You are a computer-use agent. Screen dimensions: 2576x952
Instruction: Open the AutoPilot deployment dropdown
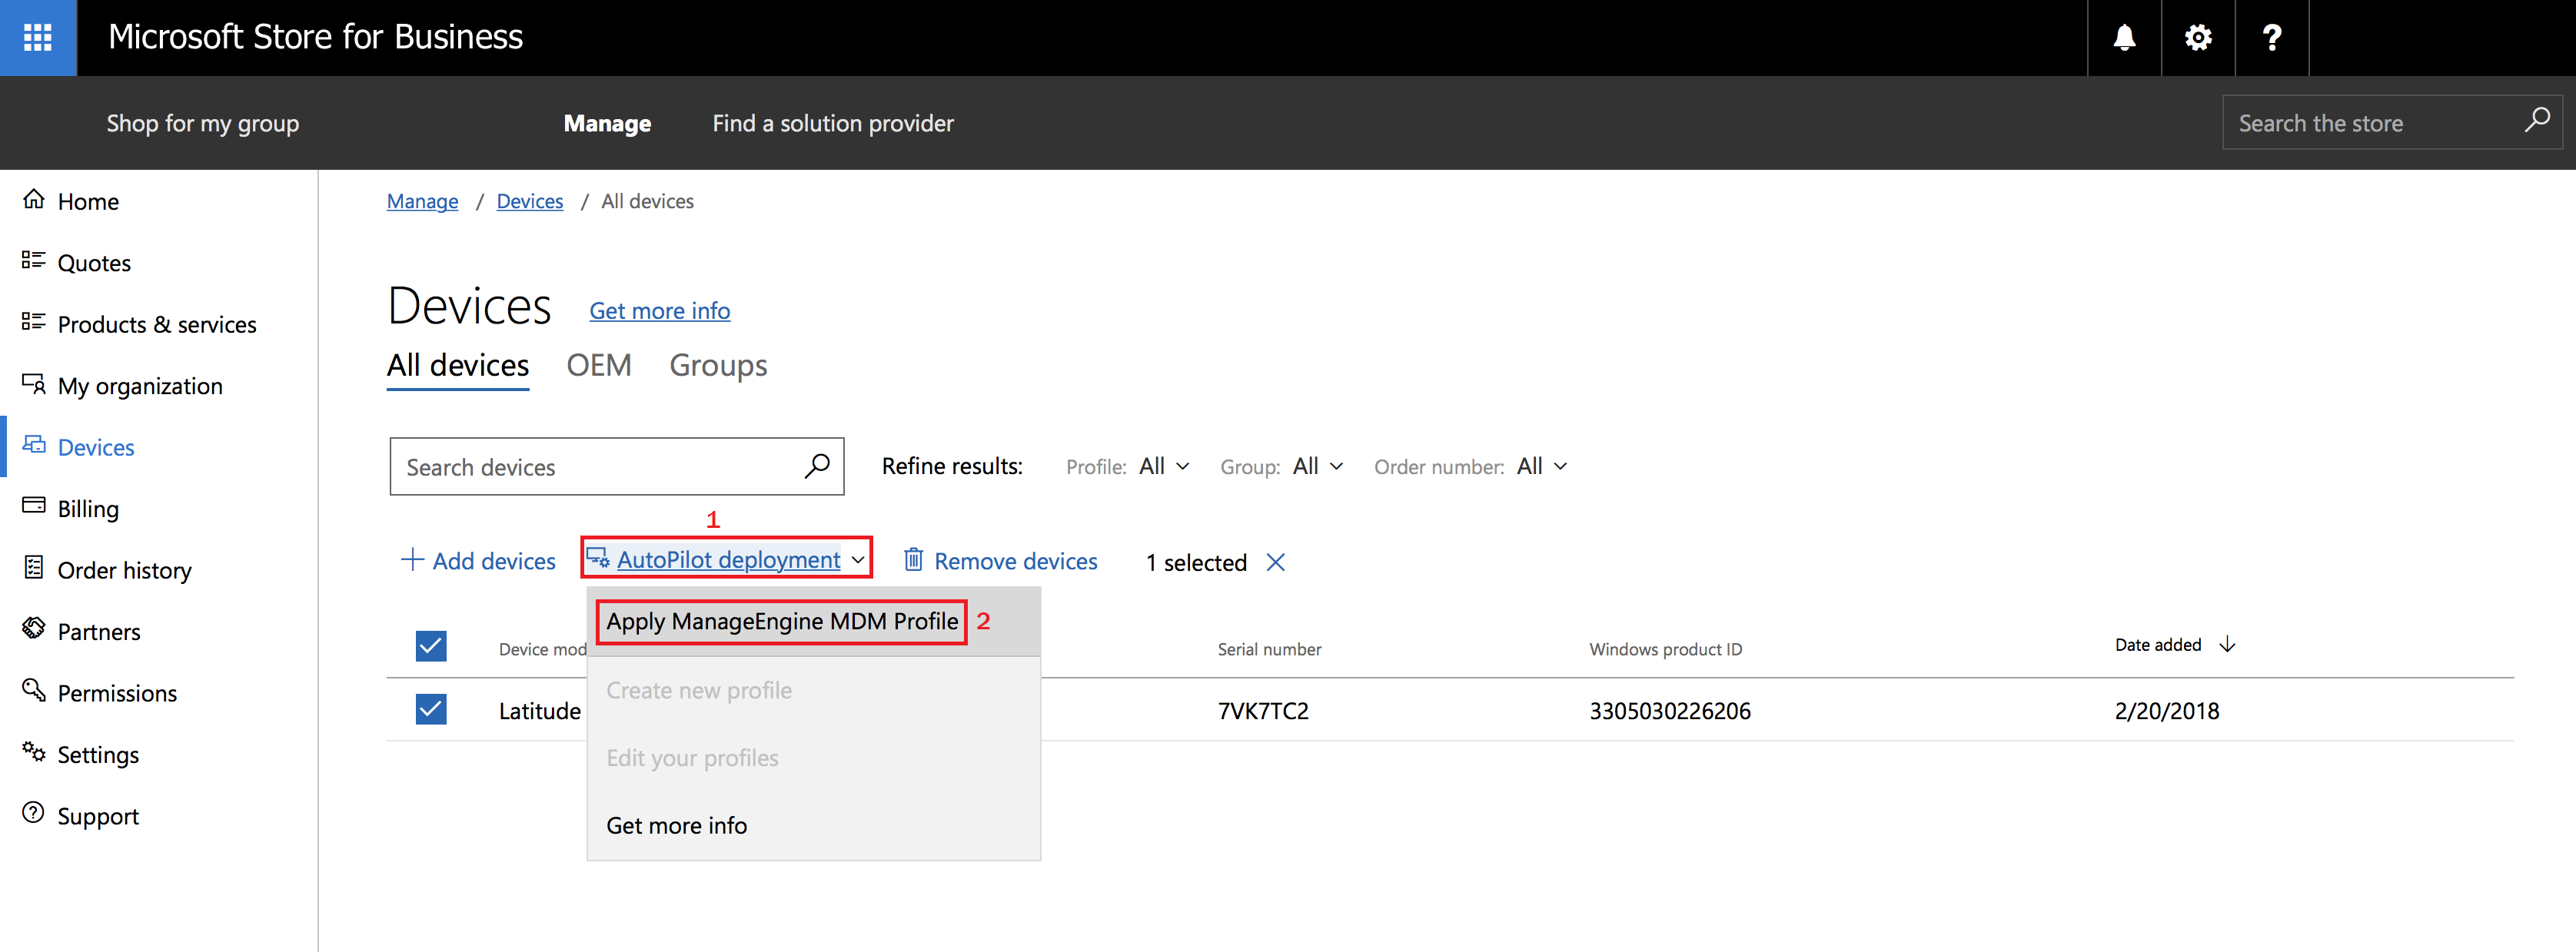pos(727,560)
